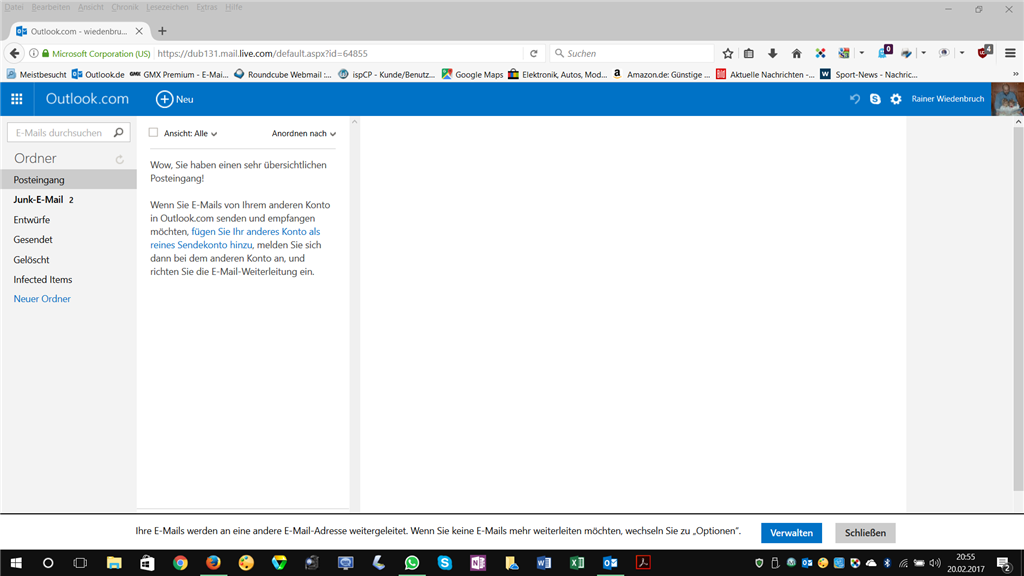1024x576 pixels.
Task: Expand the bookmarks toolbar overflow chevron
Action: (x=1016, y=74)
